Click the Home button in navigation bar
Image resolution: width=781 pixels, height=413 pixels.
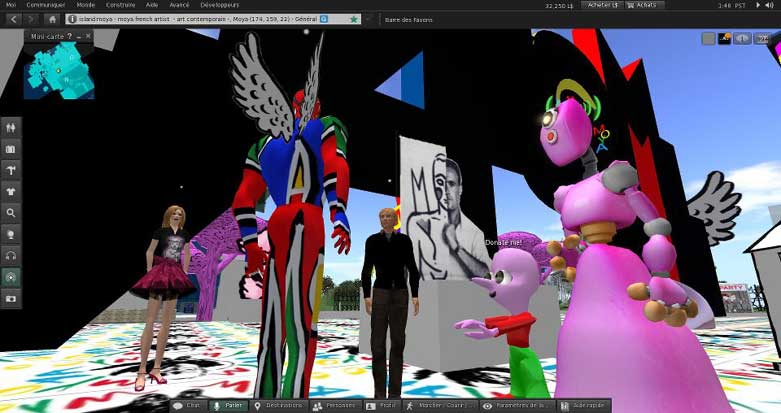point(52,19)
